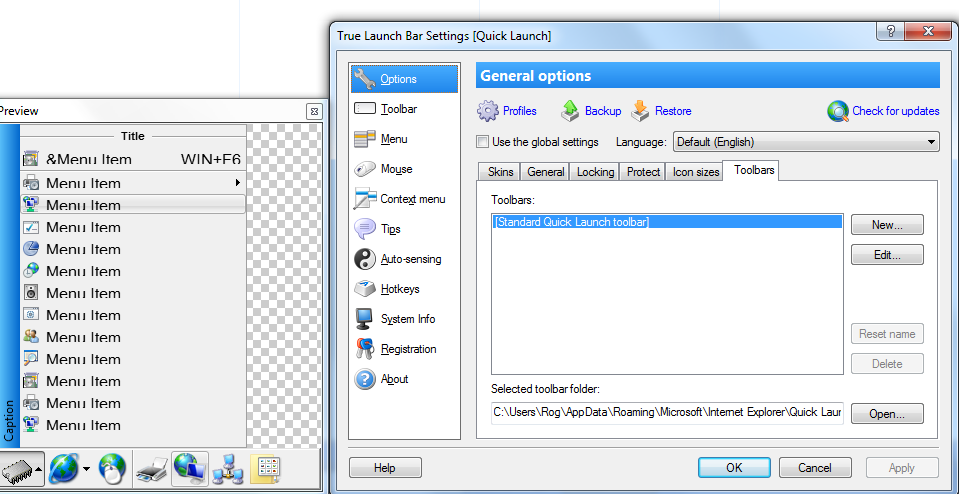
Task: Click the network computers icon in preview toolbar
Action: 227,468
